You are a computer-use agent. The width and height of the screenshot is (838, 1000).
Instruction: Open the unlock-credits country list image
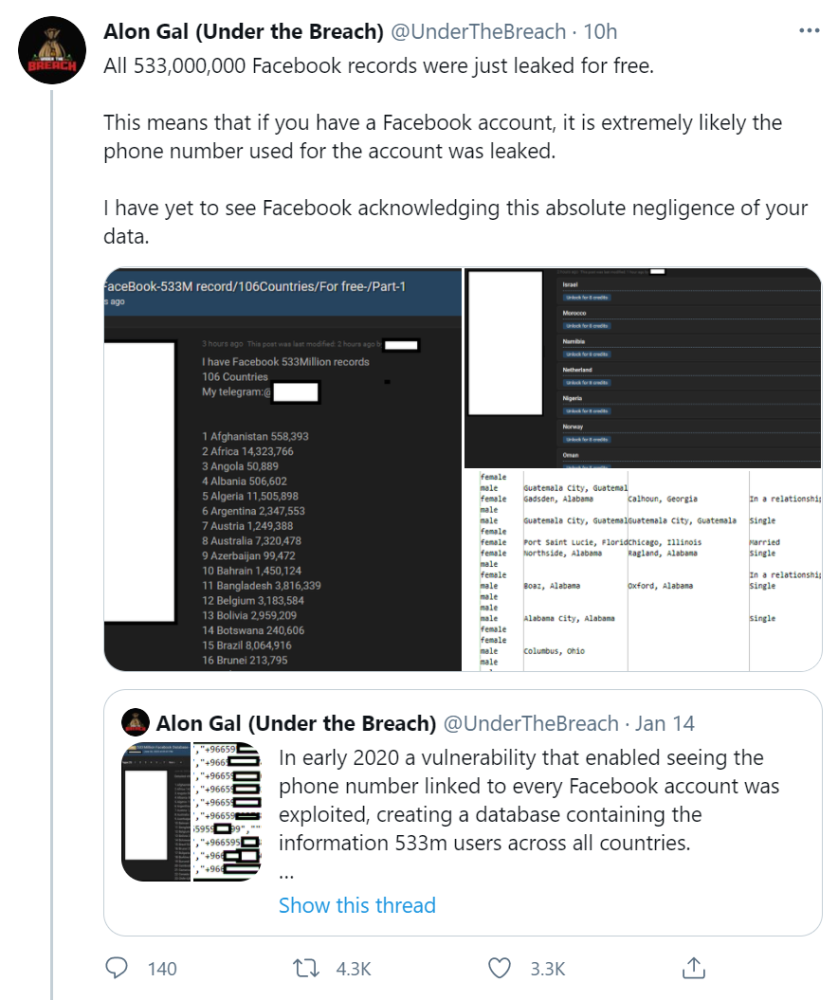[643, 368]
